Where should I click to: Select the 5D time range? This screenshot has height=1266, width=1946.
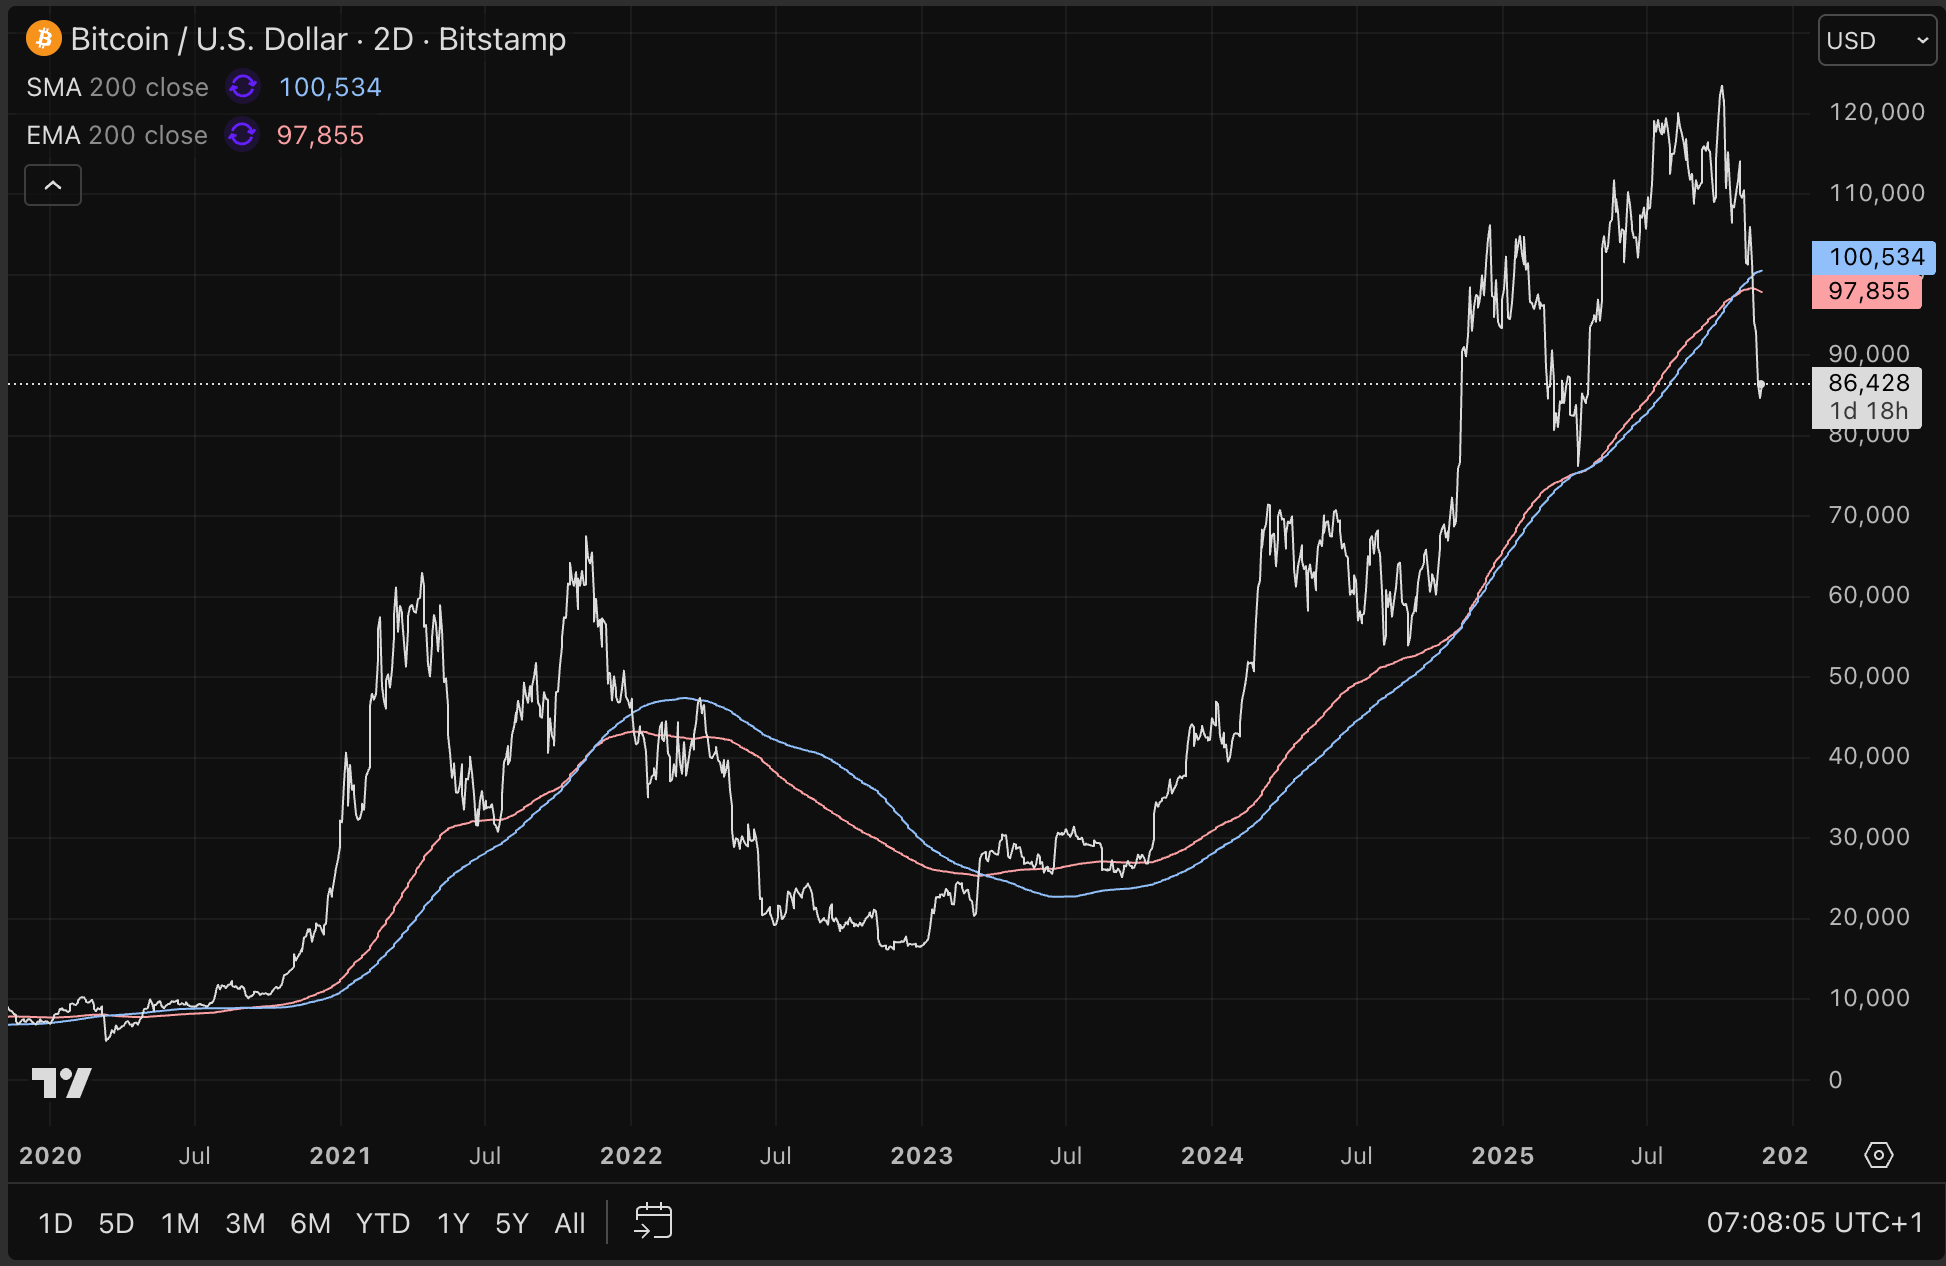click(x=116, y=1223)
